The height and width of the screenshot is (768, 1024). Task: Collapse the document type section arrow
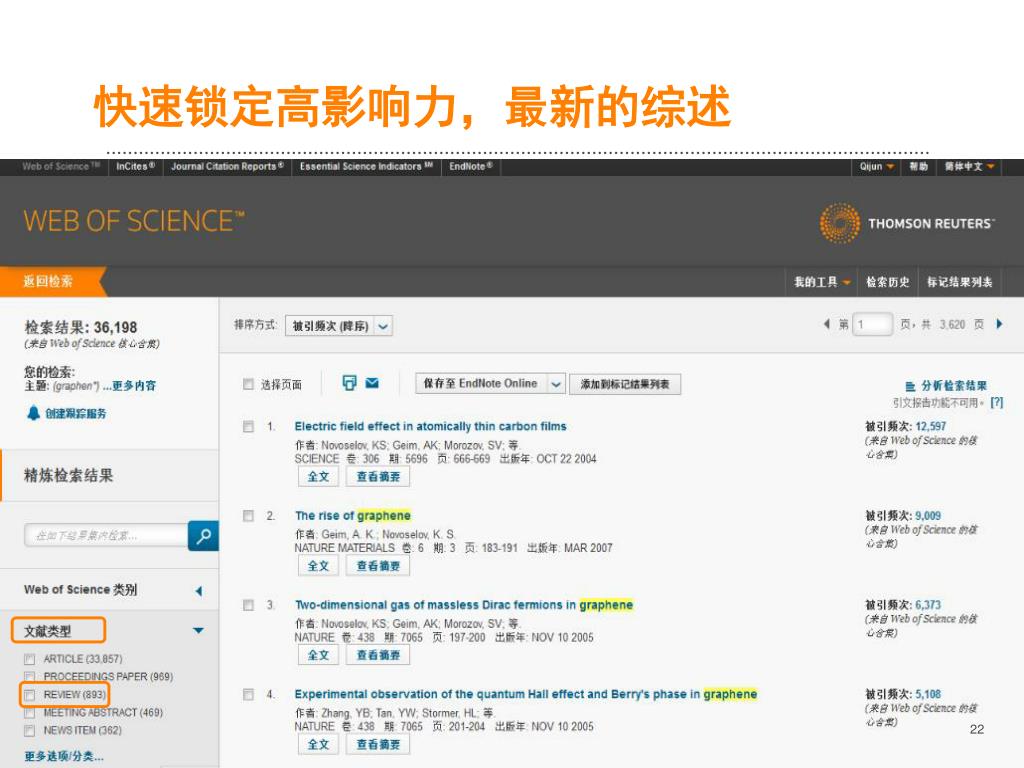(x=199, y=630)
